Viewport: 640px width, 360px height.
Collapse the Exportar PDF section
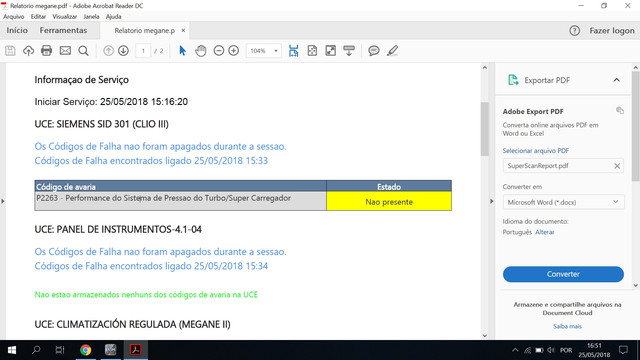[616, 80]
